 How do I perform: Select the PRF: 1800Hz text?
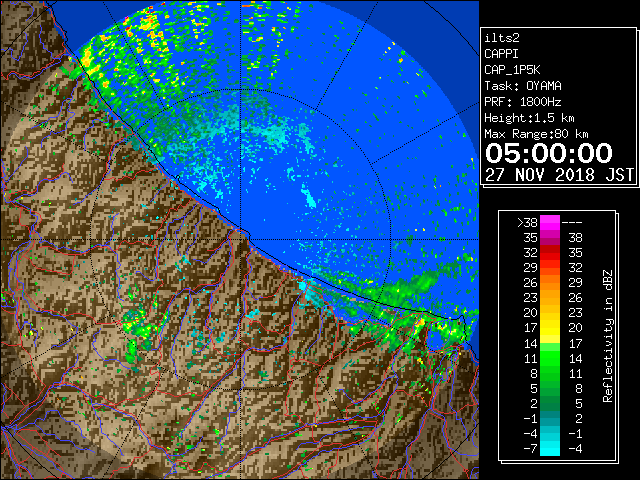tap(523, 102)
